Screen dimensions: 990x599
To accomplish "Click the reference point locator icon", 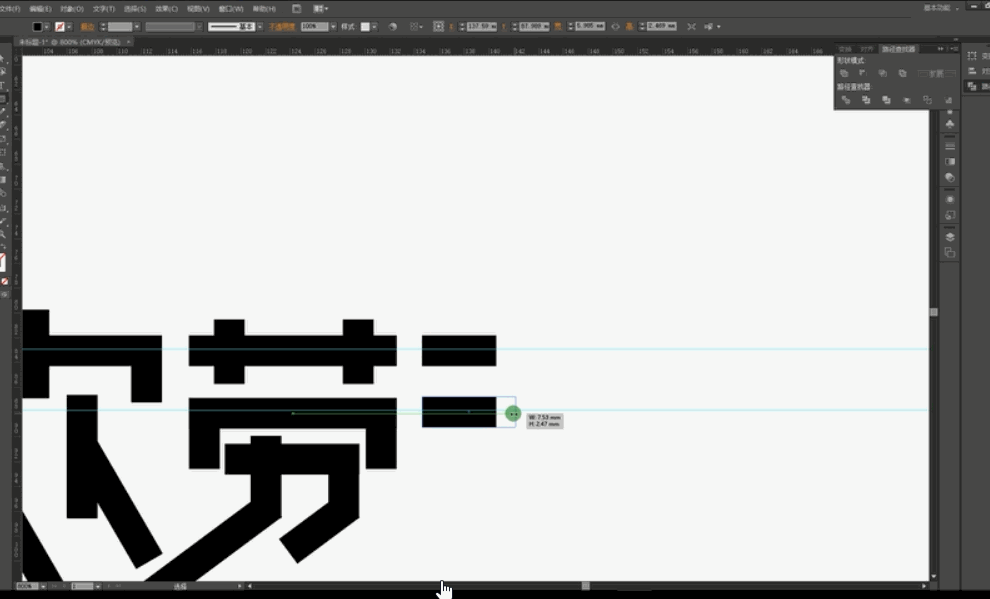I will tap(438, 27).
